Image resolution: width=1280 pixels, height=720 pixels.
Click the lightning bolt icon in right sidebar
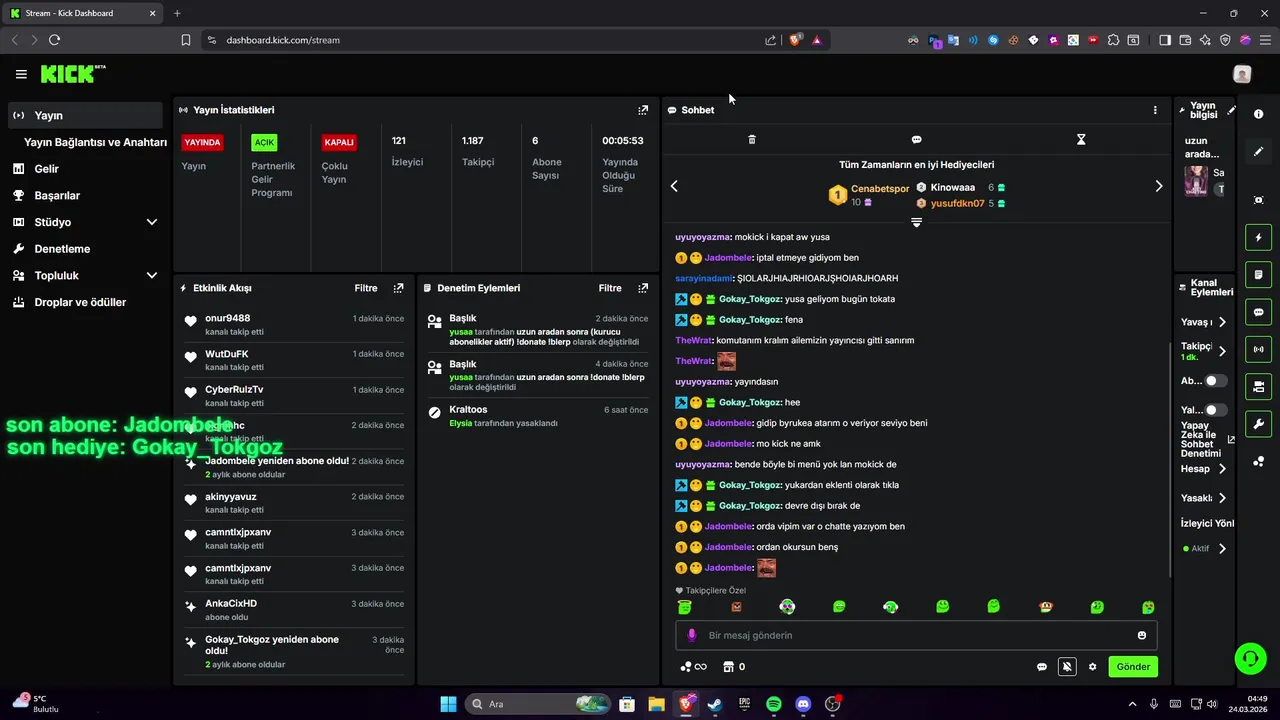point(1258,238)
